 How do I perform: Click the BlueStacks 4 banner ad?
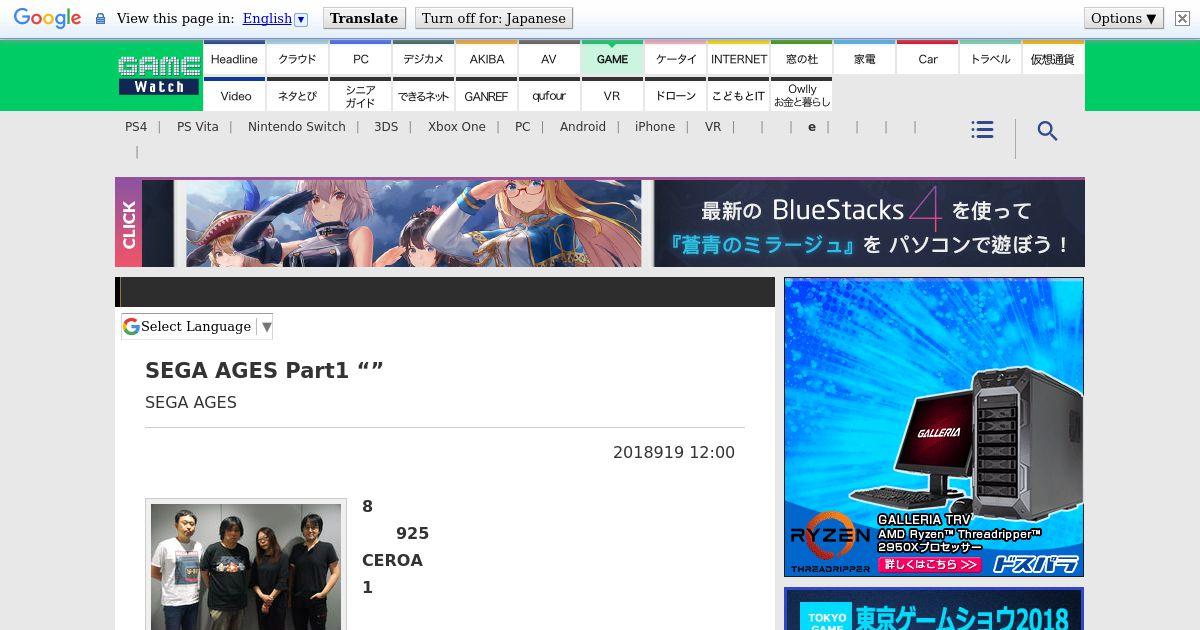pyautogui.click(x=600, y=223)
